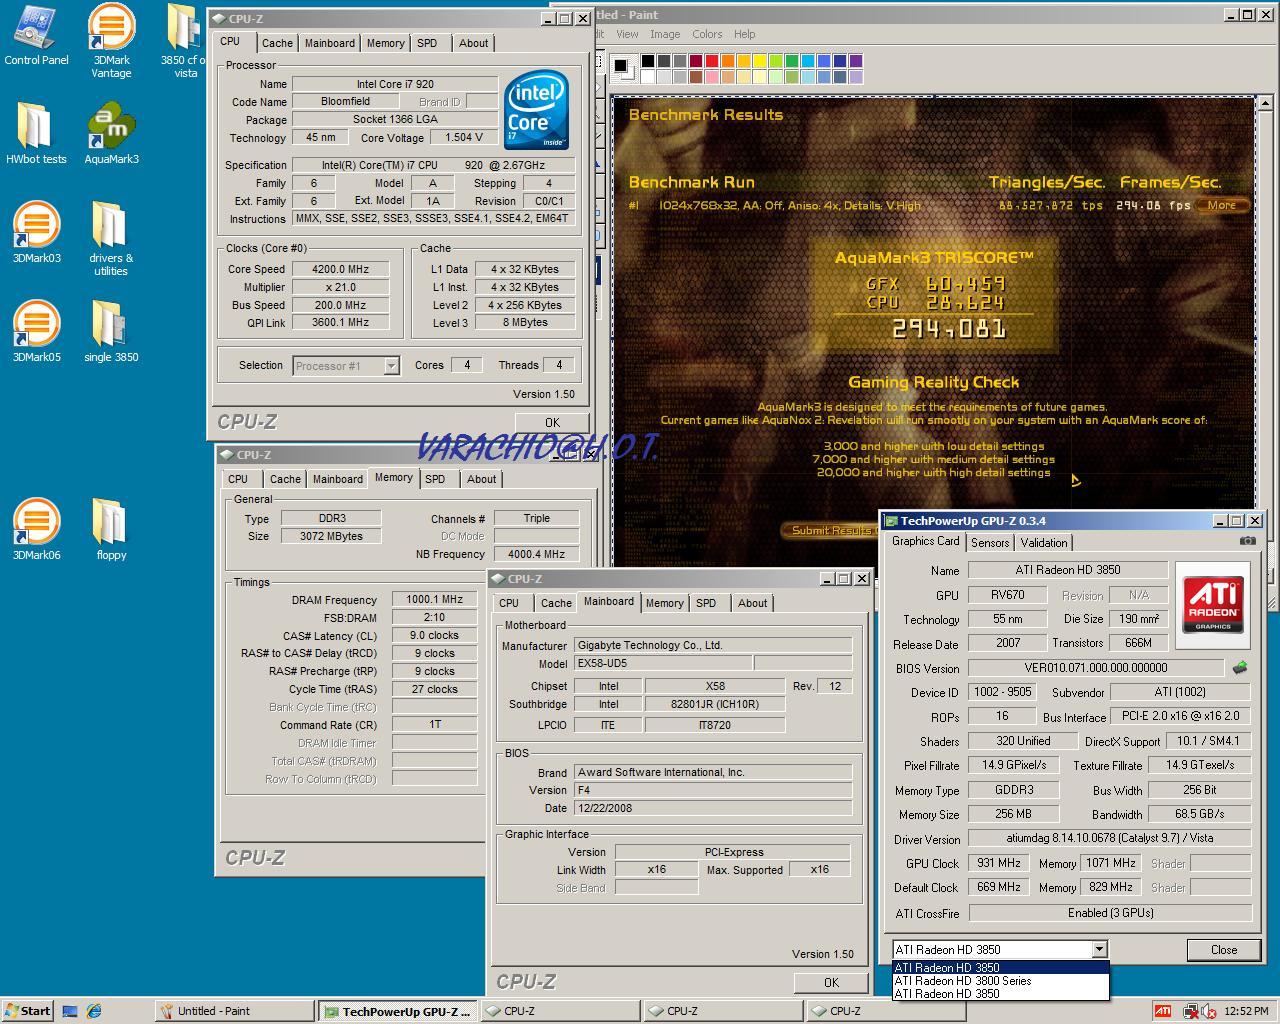Open the Start menu

click(x=27, y=1011)
